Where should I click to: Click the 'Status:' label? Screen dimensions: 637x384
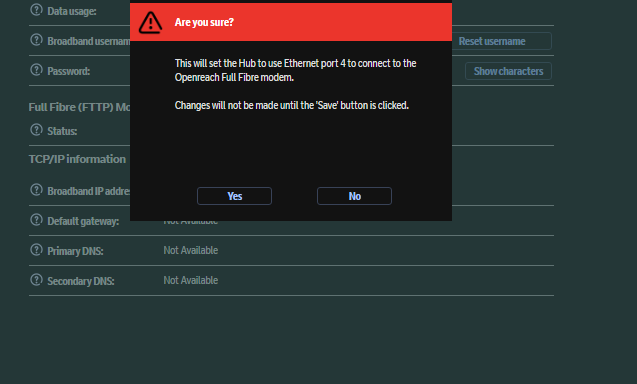(x=62, y=131)
